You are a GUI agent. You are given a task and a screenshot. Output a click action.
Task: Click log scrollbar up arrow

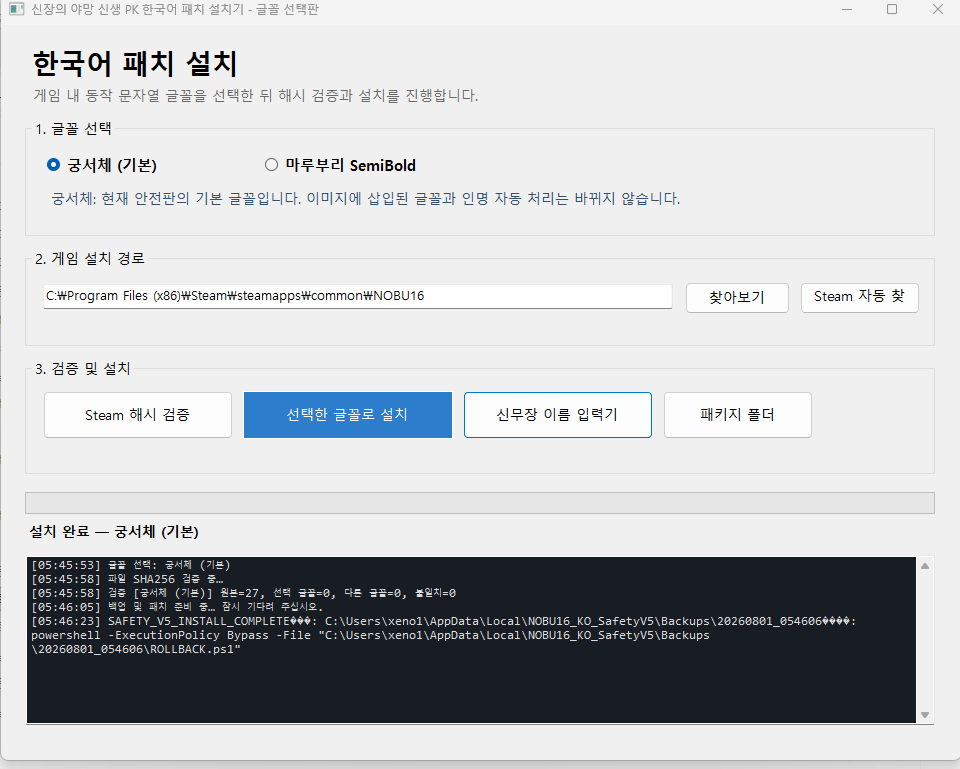point(925,566)
